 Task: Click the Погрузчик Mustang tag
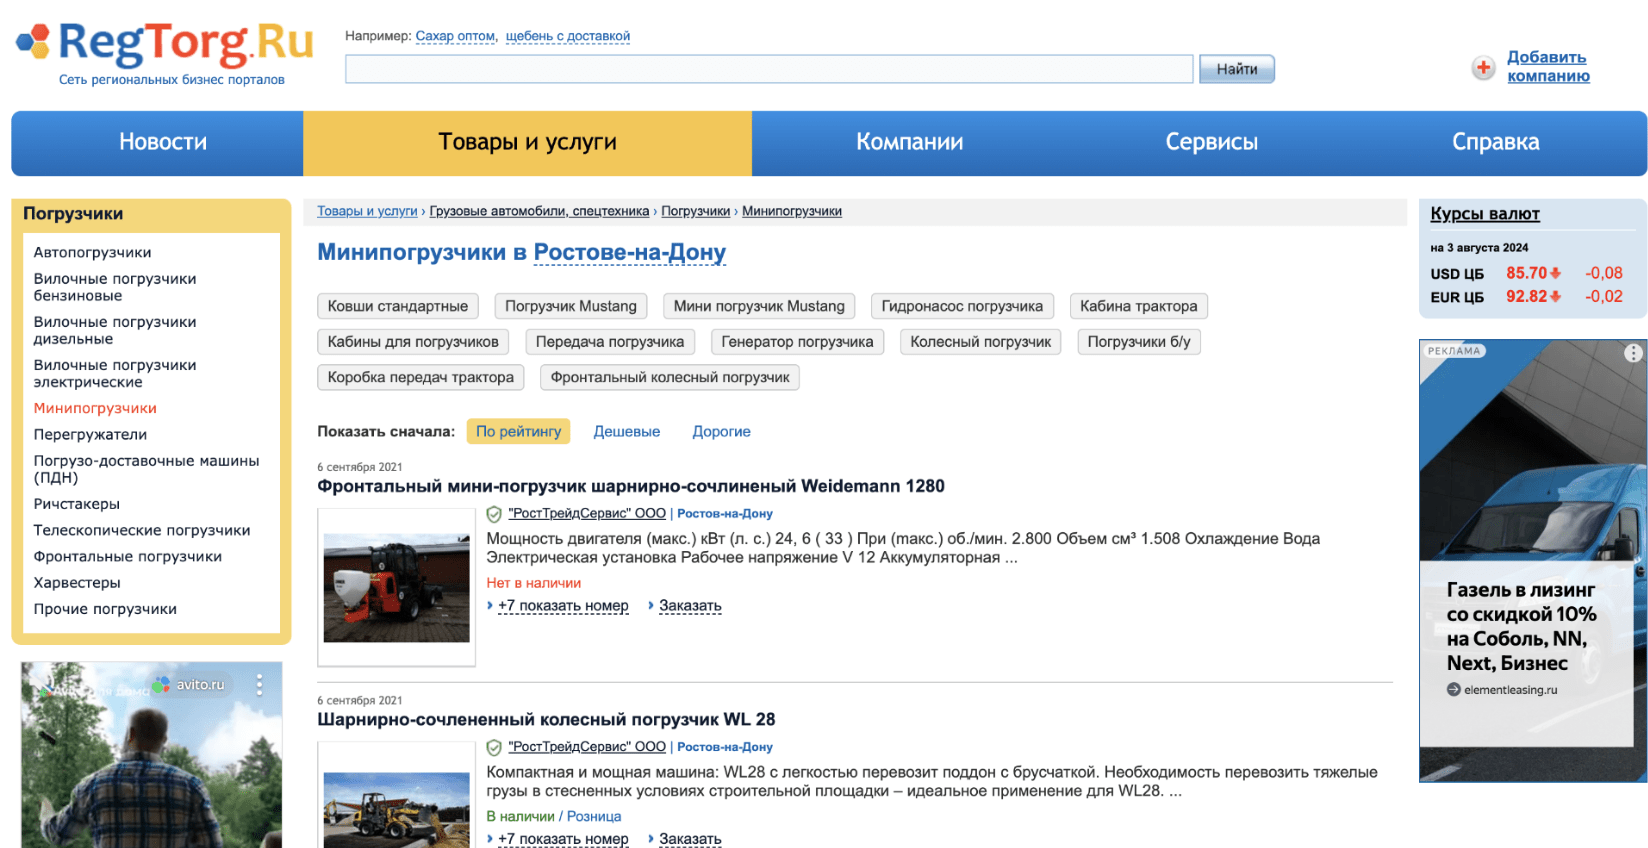pyautogui.click(x=571, y=306)
